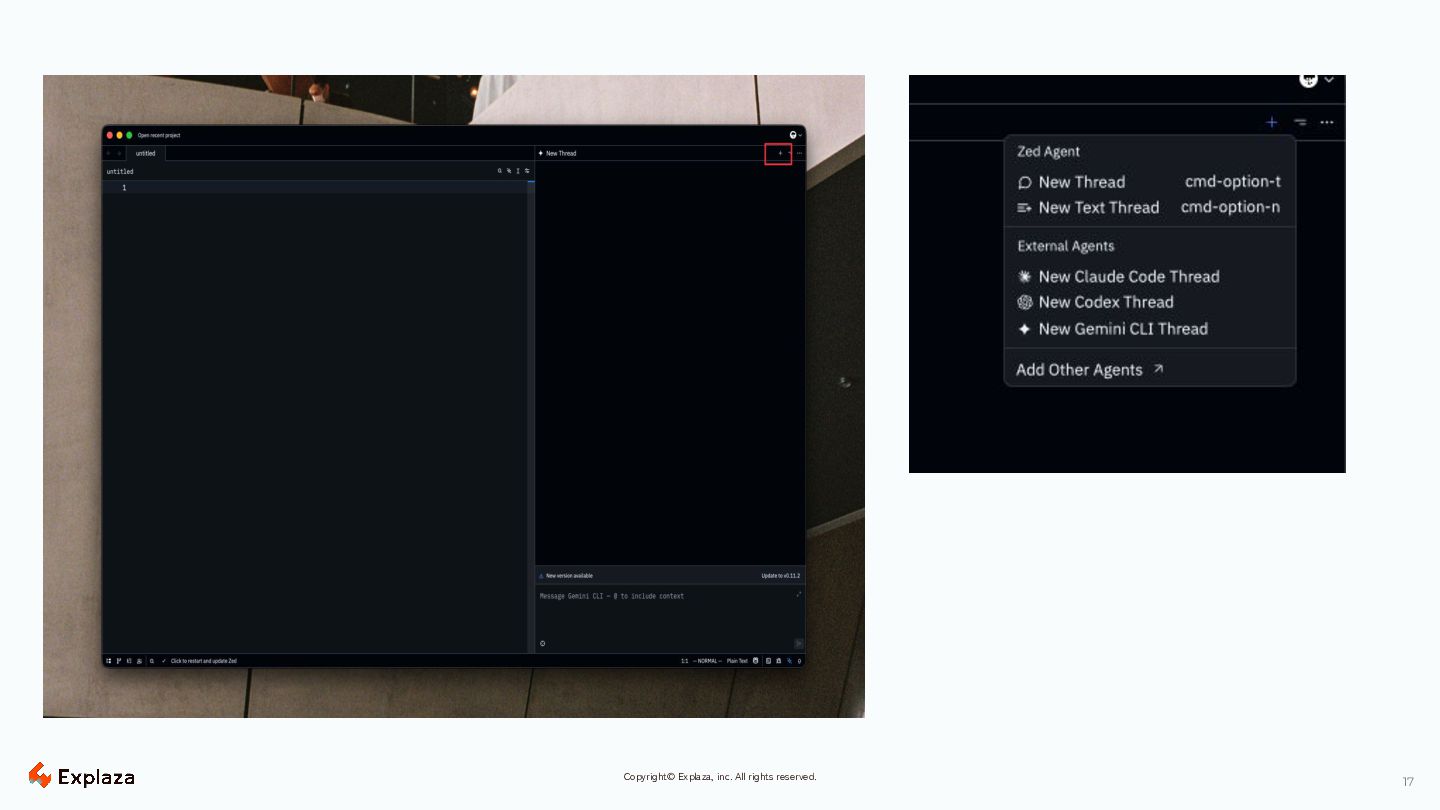Click Click to restart and update Zed
Screen dimensions: 1440x810
(x=204, y=661)
